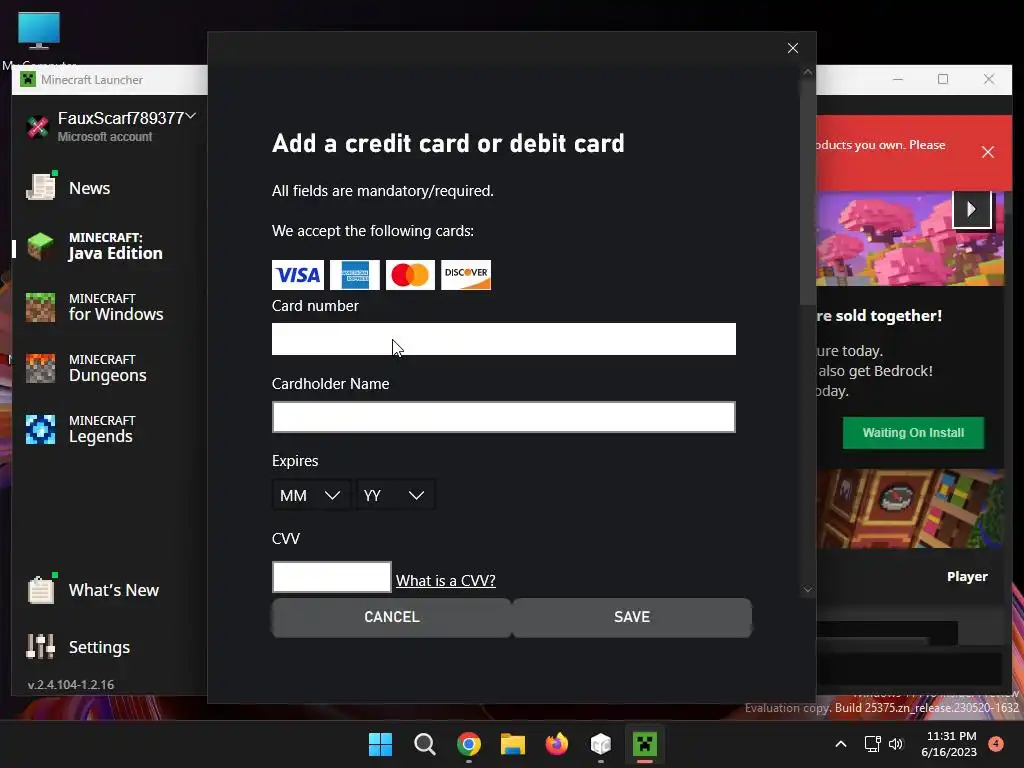
Task: Click the SAVE button
Action: (632, 617)
